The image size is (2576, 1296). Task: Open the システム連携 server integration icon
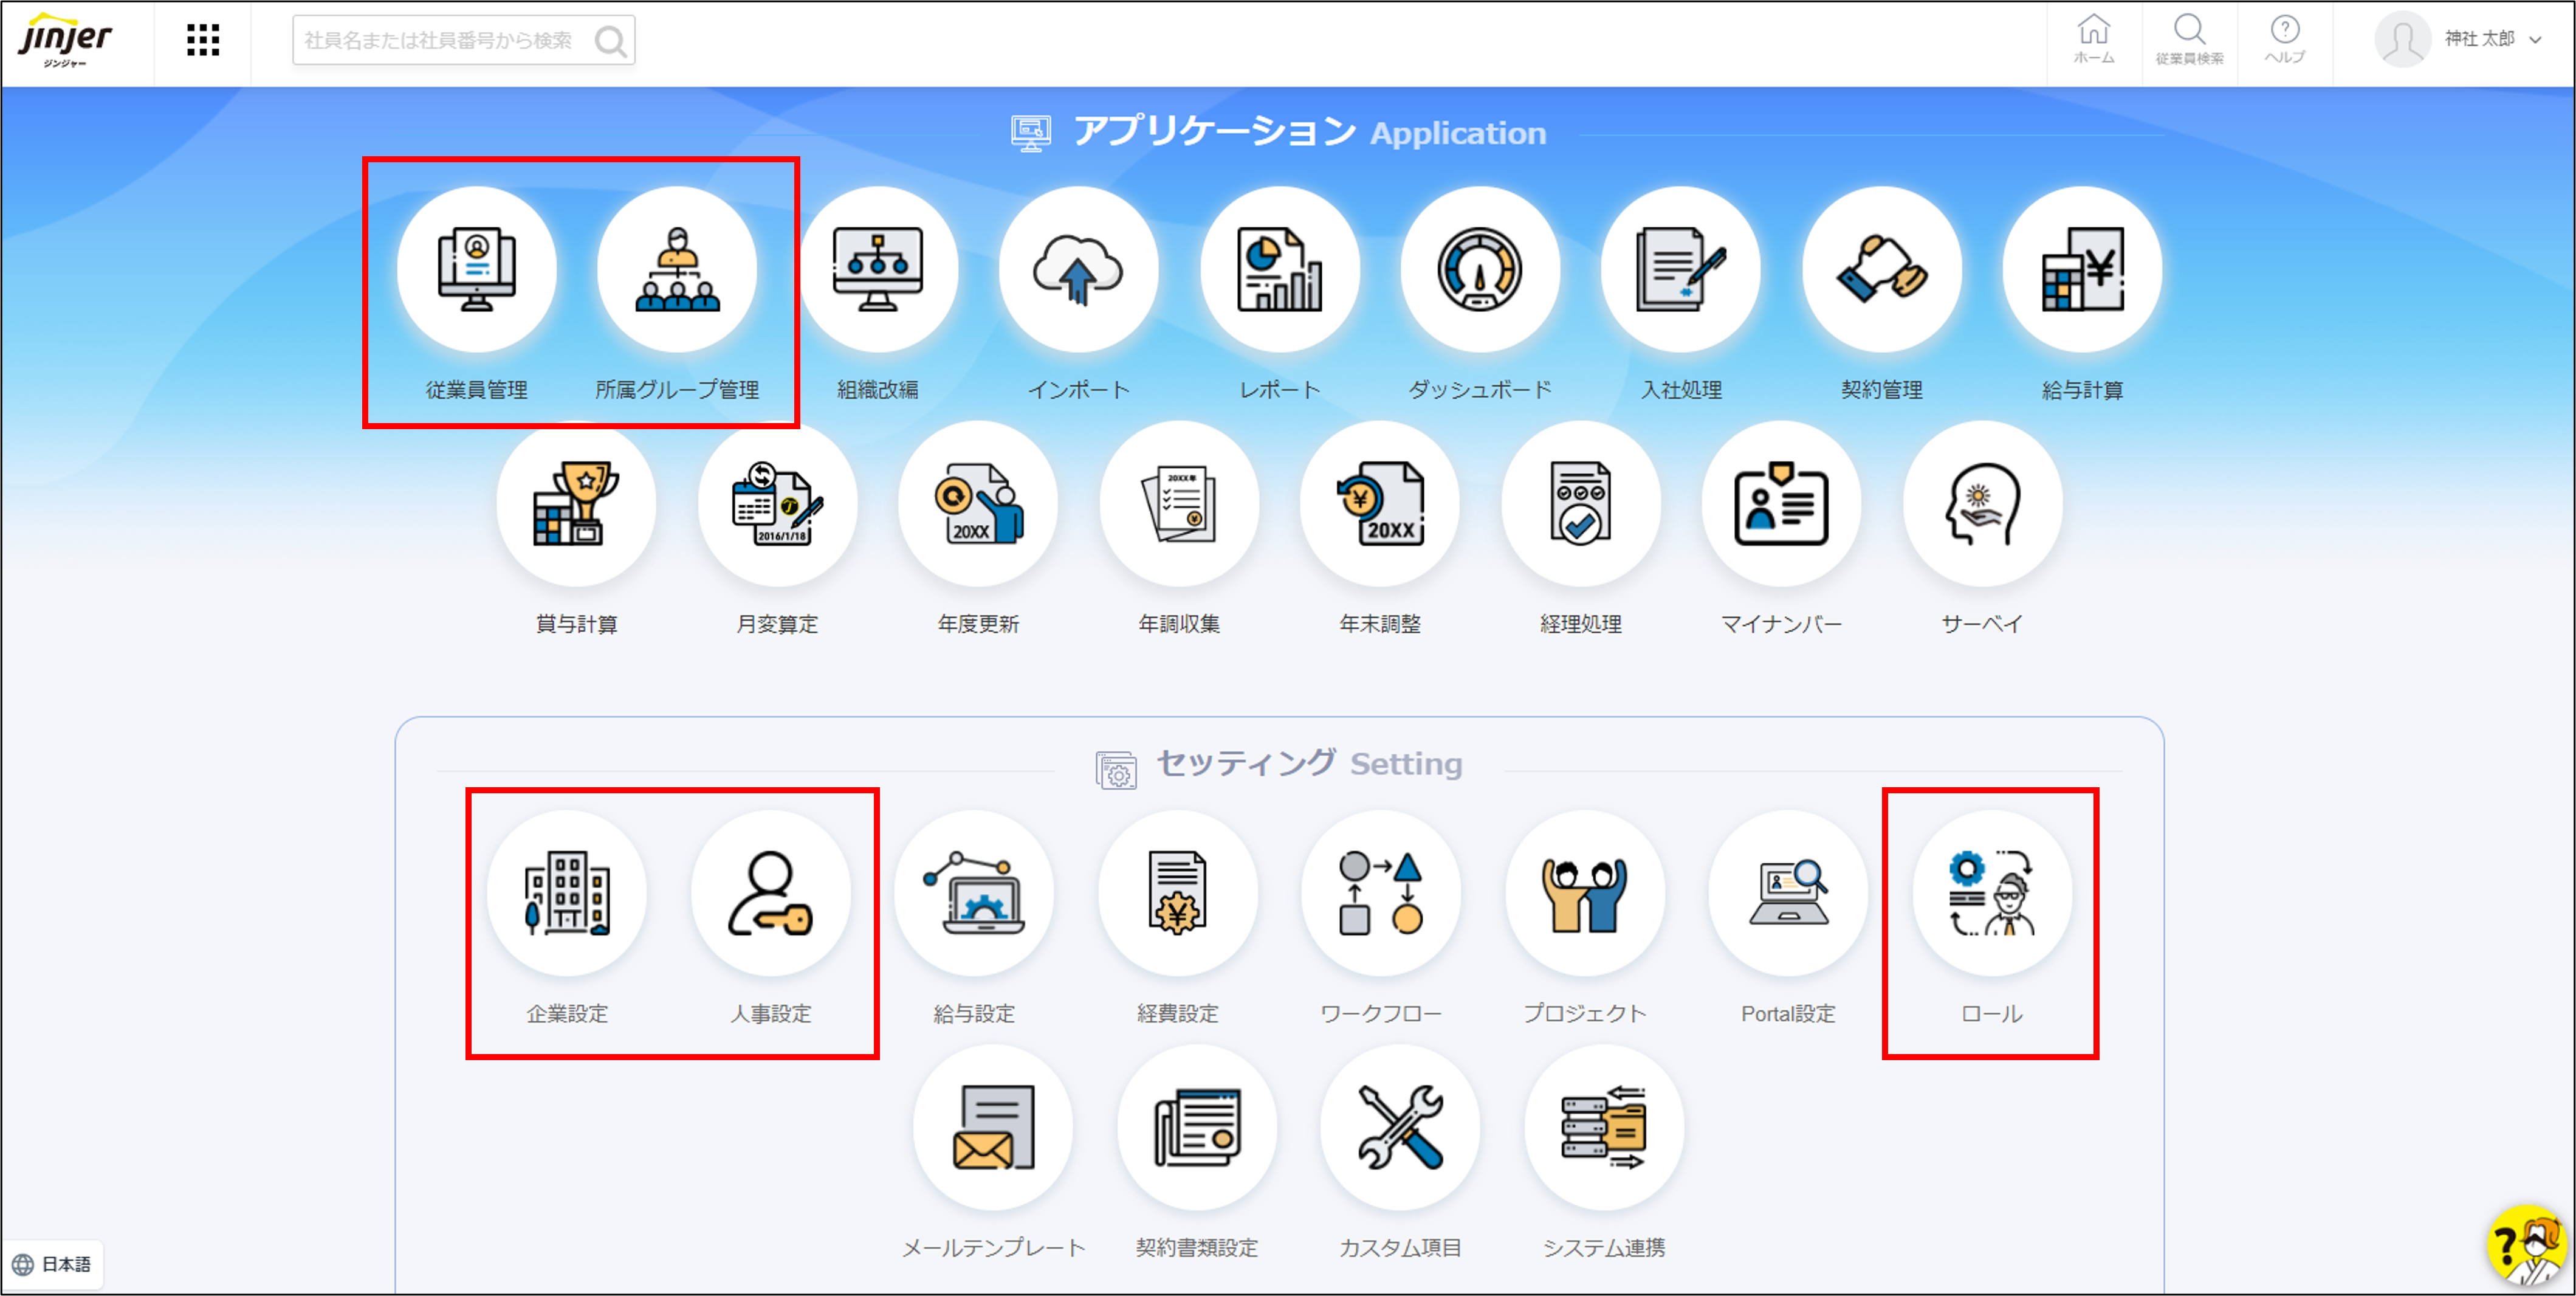click(x=1603, y=1128)
